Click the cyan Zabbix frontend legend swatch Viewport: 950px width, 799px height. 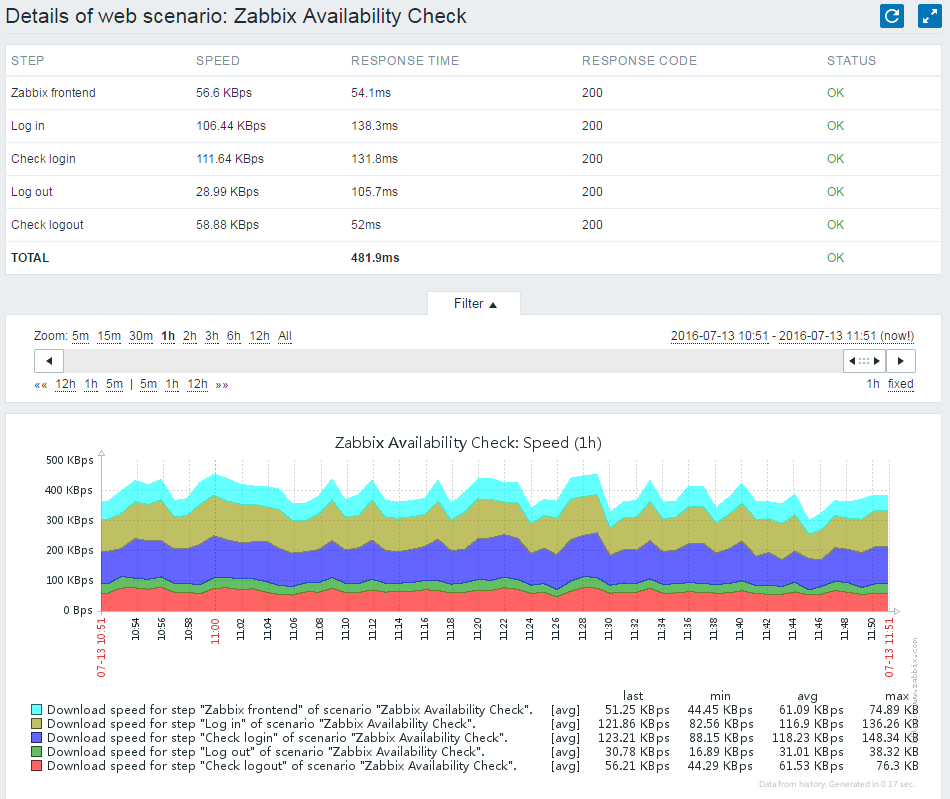click(36, 710)
